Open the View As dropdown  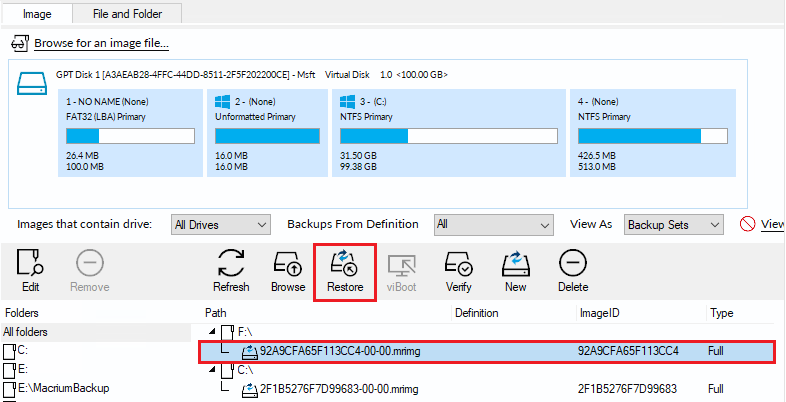click(x=674, y=225)
